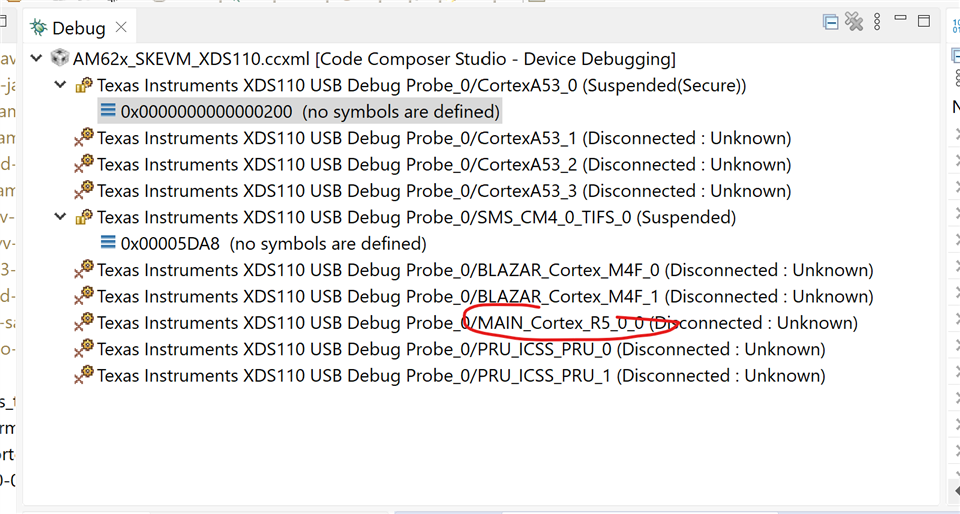The height and width of the screenshot is (514, 960).
Task: Close the Debug tab
Action: coord(121,27)
